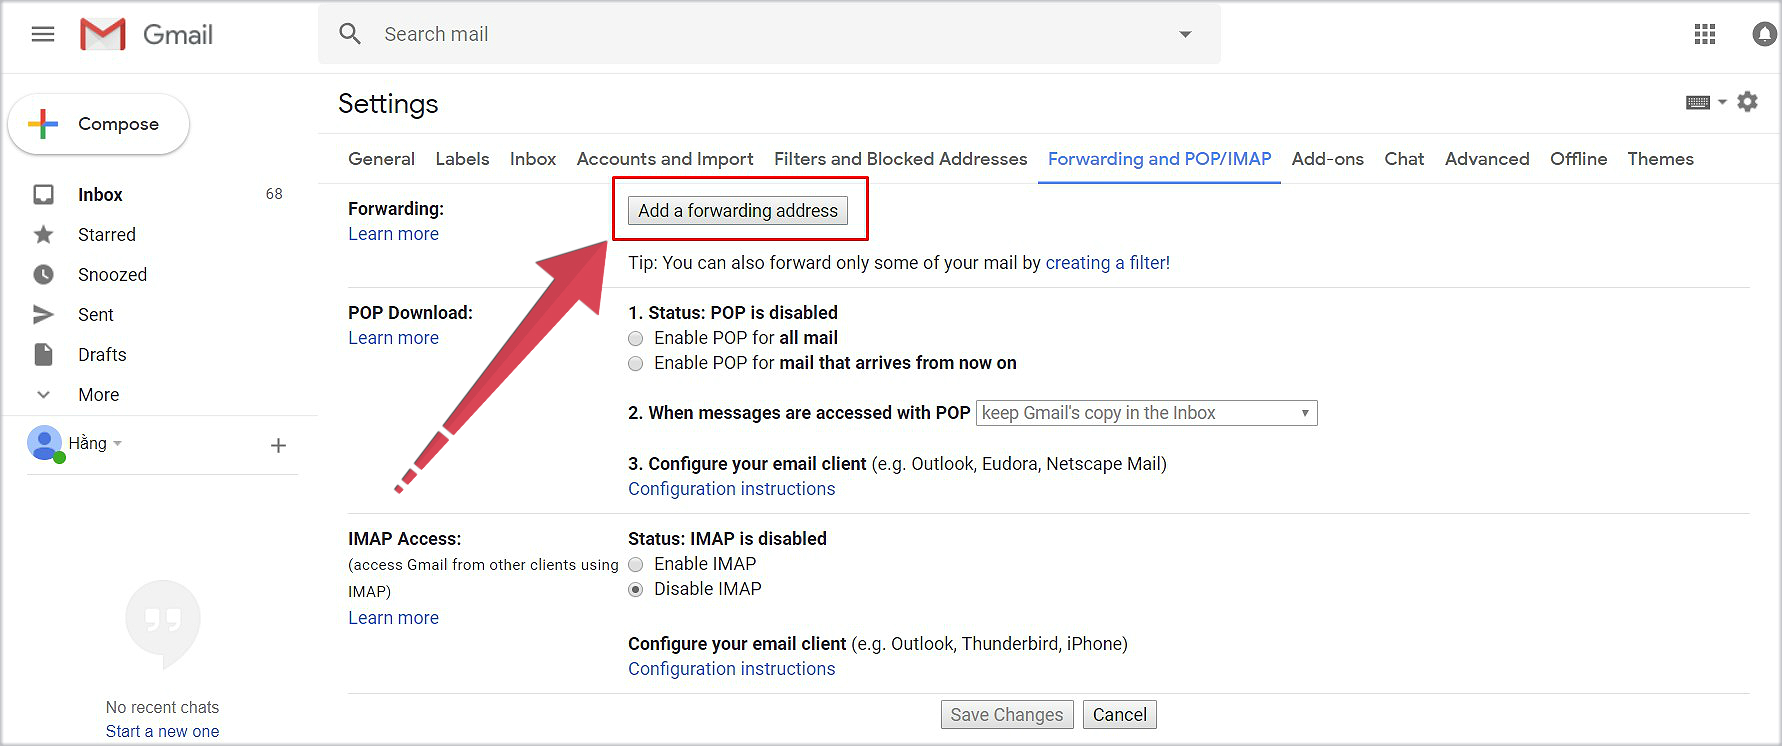This screenshot has height=746, width=1782.
Task: Click the search magnifier icon
Action: tap(350, 34)
